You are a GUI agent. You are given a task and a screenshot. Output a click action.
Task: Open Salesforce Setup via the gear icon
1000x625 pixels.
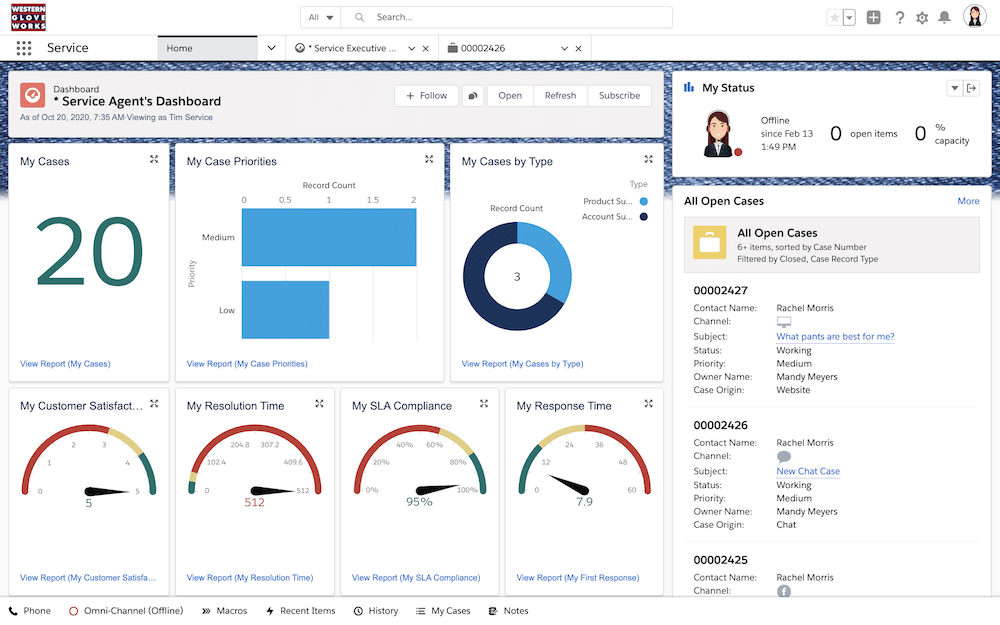[x=922, y=17]
